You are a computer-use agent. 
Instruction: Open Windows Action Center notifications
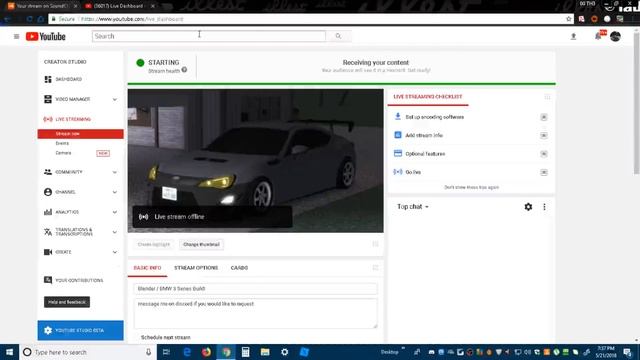tap(627, 352)
